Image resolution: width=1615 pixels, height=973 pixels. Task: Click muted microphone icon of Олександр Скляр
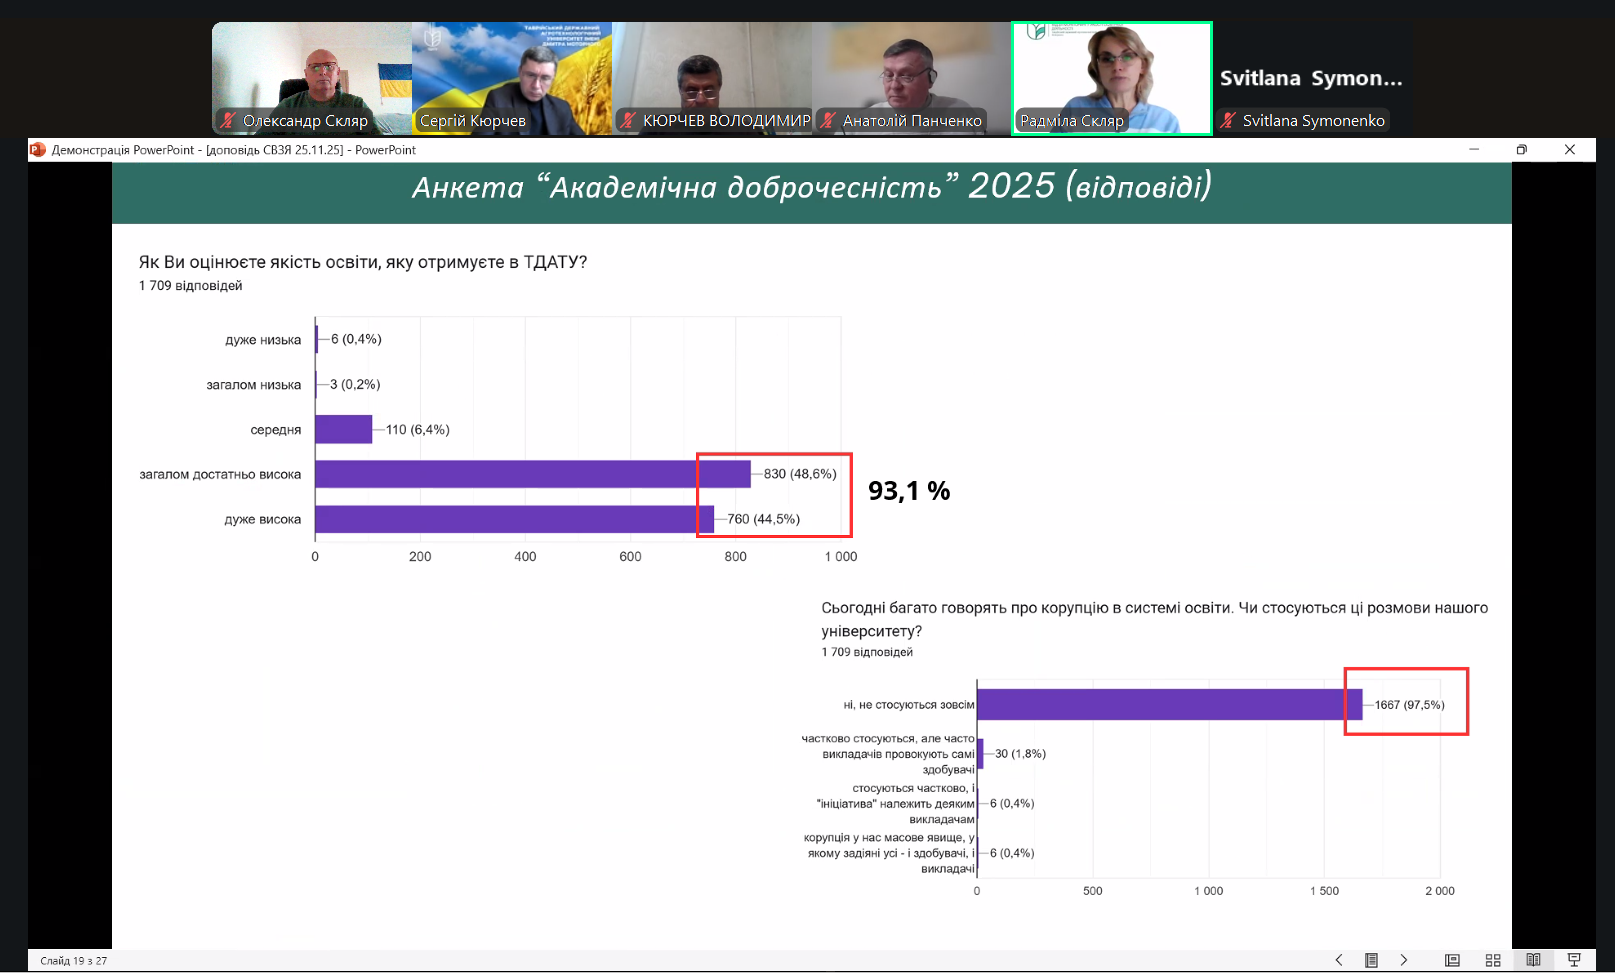229,120
